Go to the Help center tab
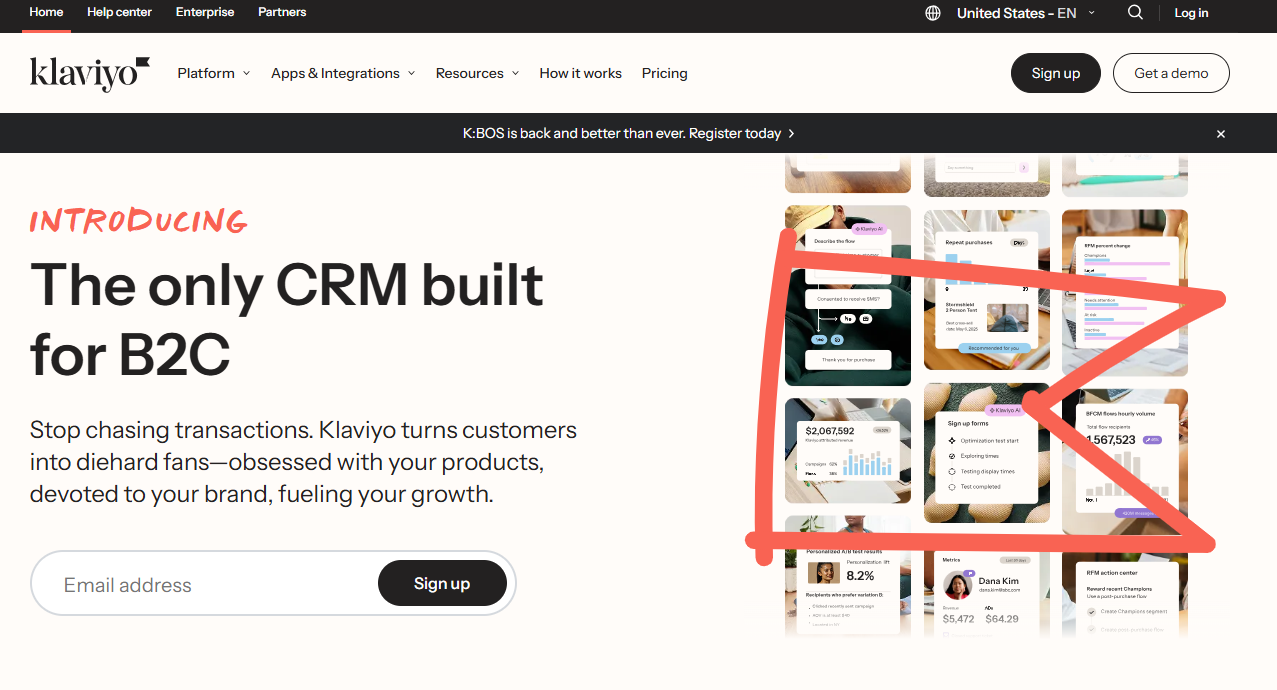Viewport: 1277px width, 690px height. 119,12
